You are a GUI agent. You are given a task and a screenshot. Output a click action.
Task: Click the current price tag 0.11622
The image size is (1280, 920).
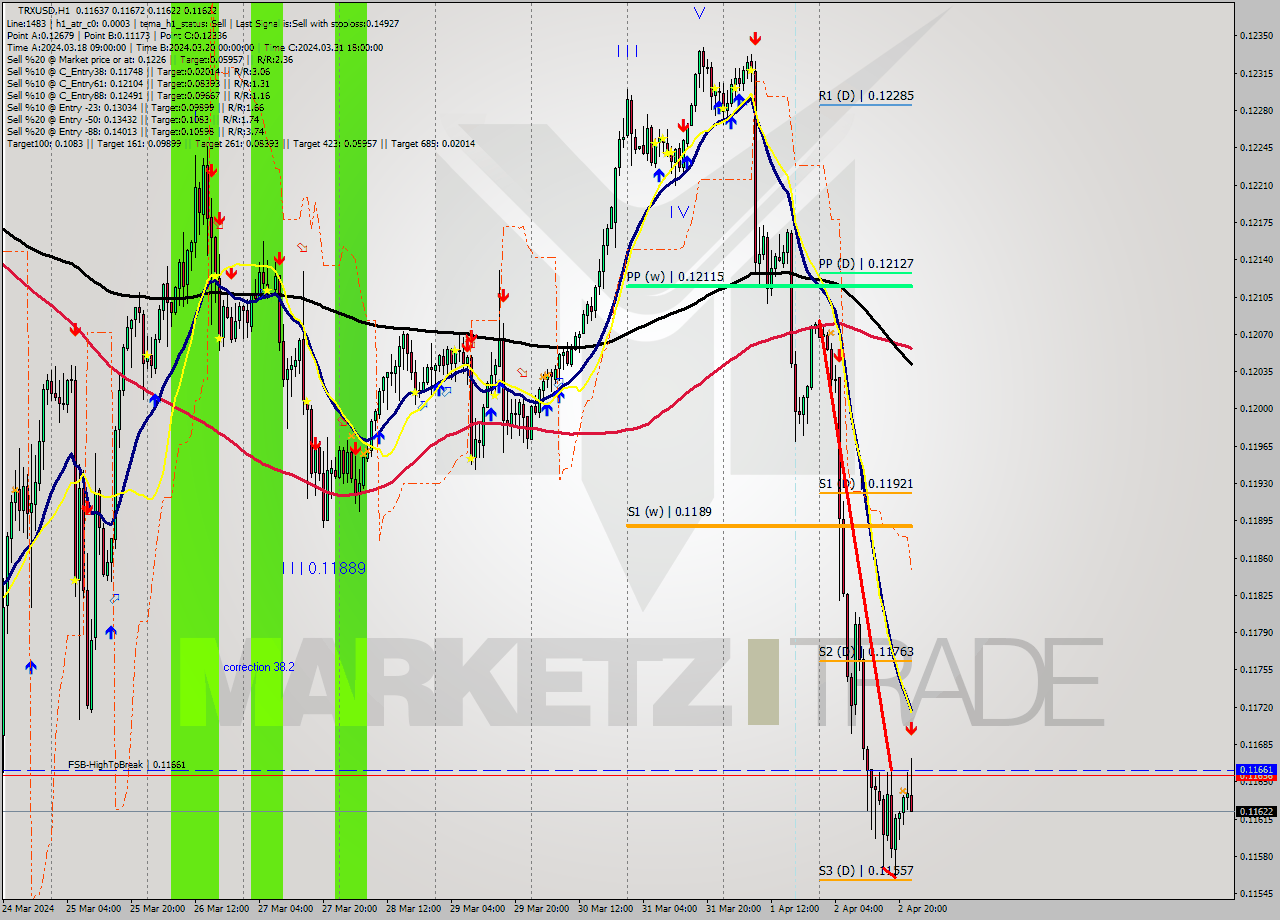[x=1256, y=811]
